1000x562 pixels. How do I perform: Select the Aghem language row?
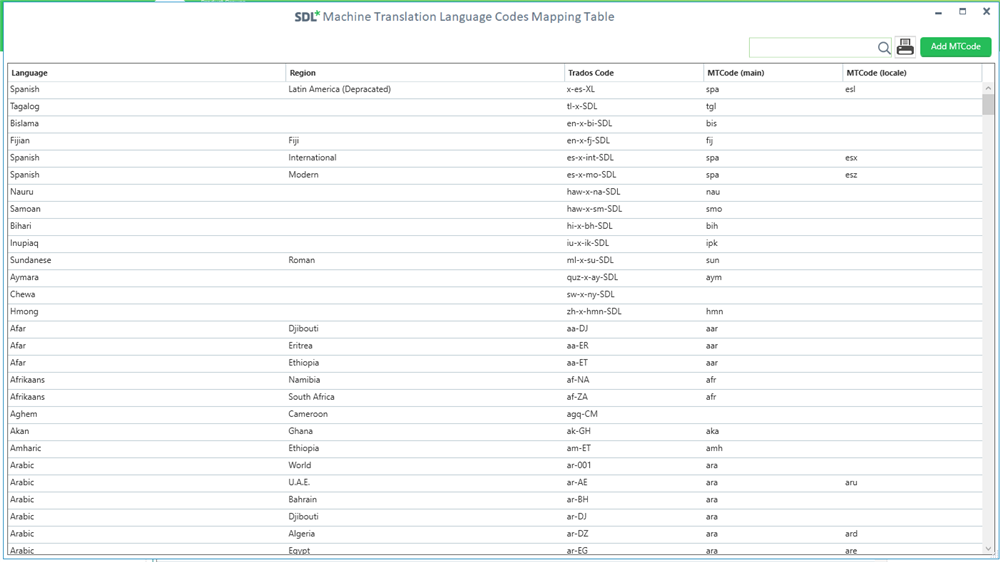tap(495, 414)
